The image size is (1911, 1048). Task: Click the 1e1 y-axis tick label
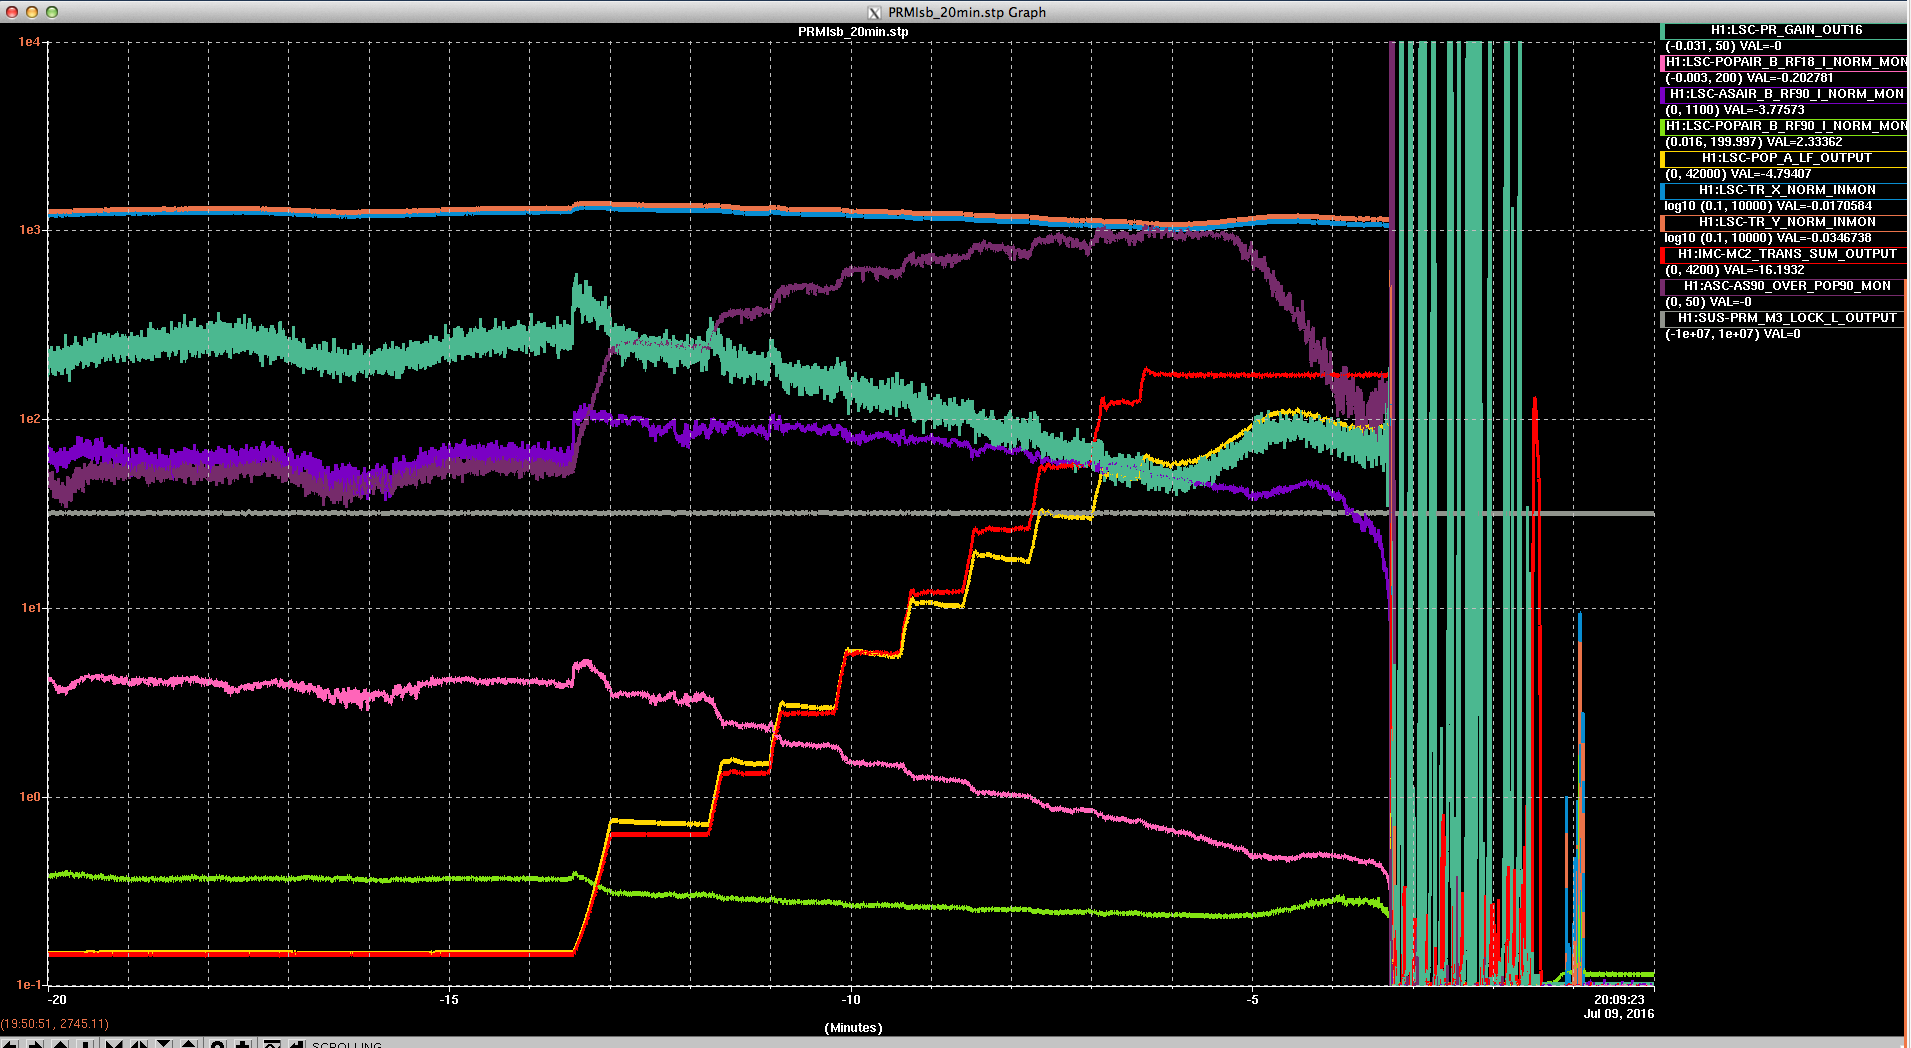coord(30,608)
